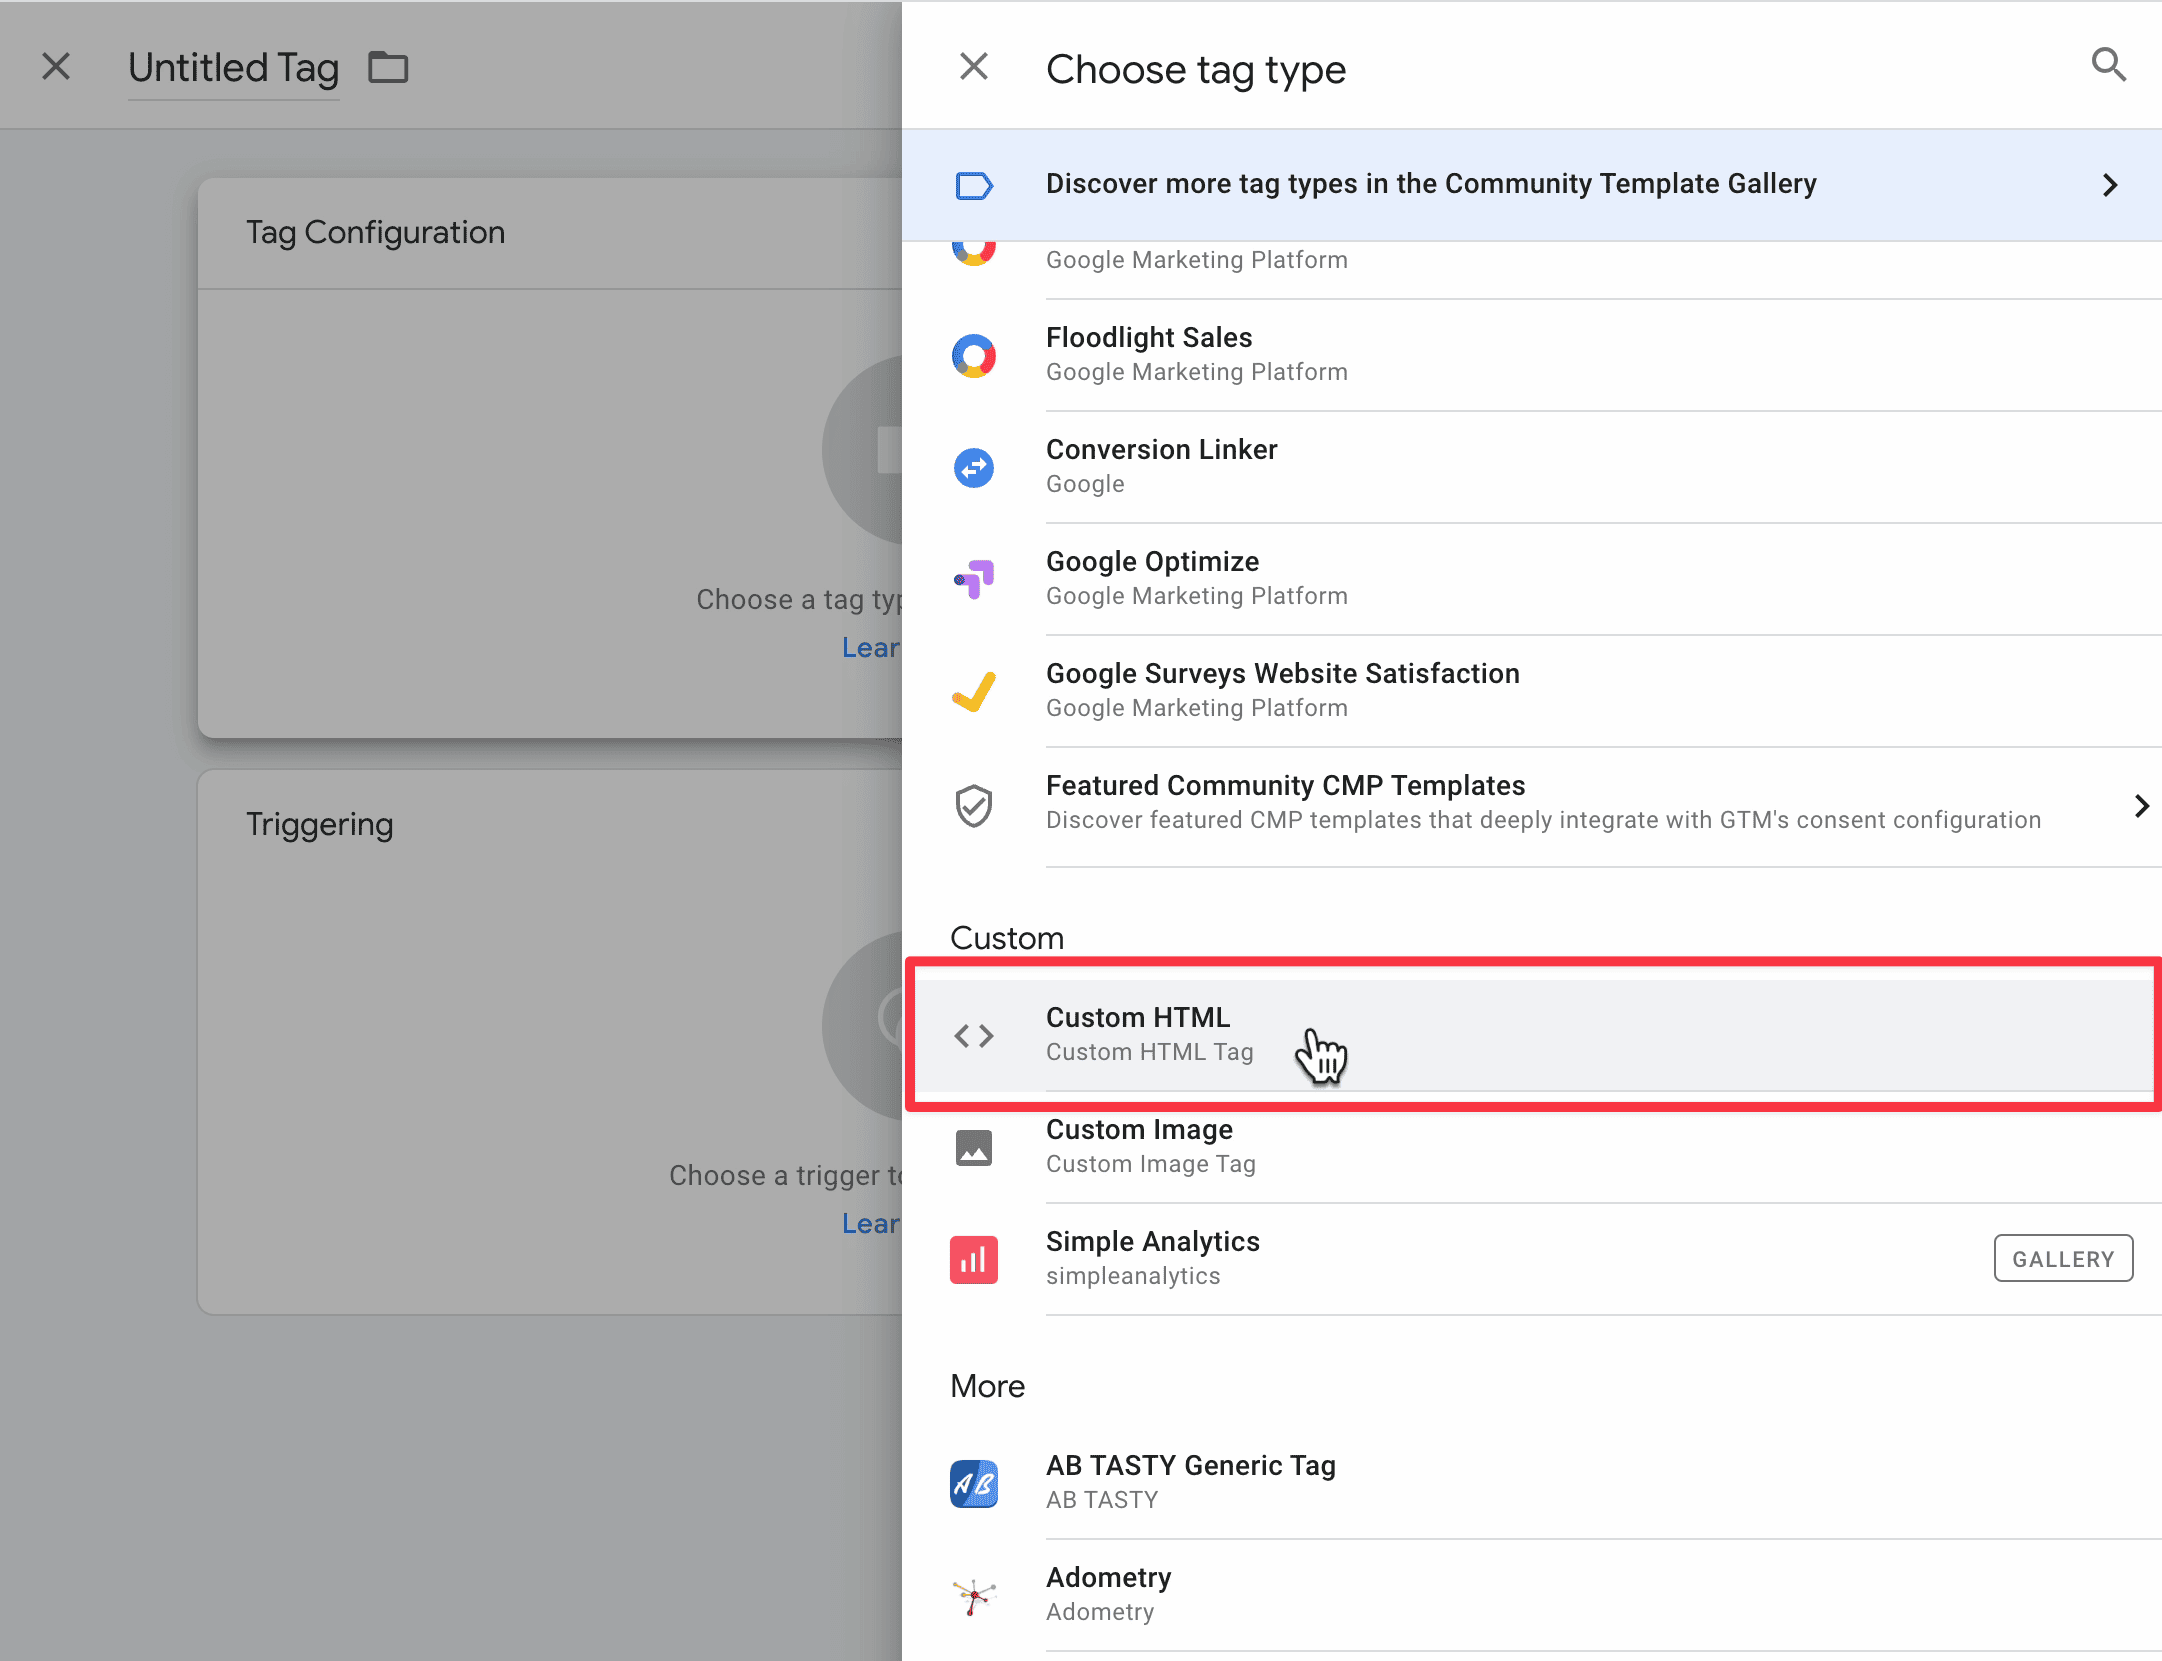The height and width of the screenshot is (1661, 2162).
Task: Click the Tag Configuration card header
Action: coord(550,233)
